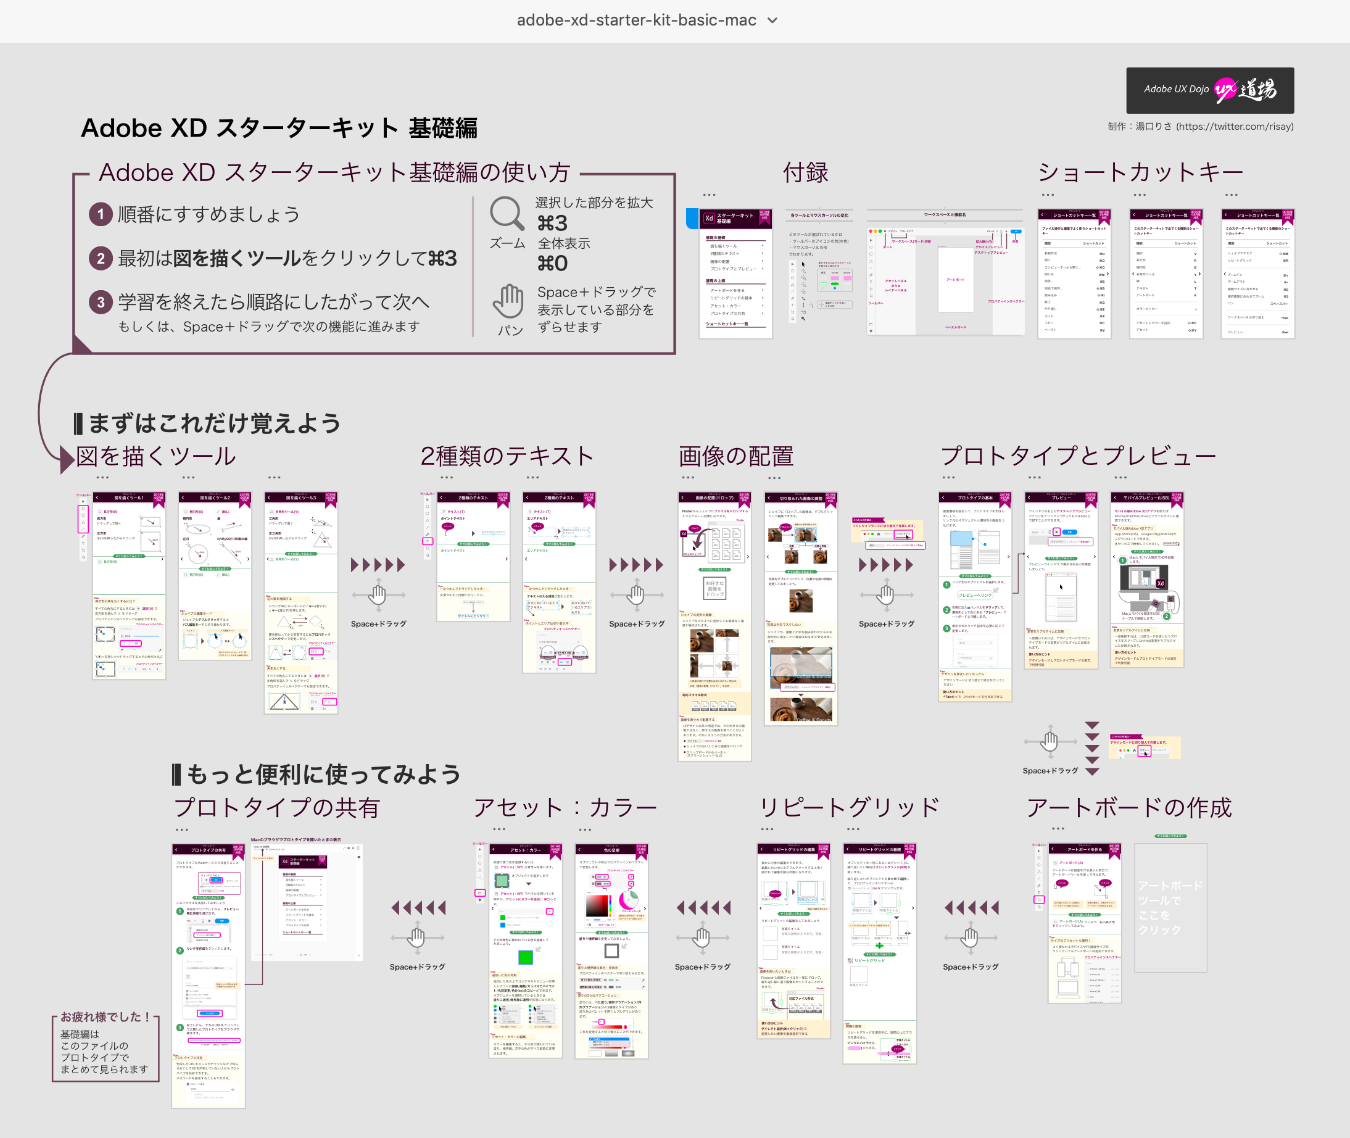Click ショートカットキー一覧 link in the menu artboard
1350x1138 pixels.
[727, 324]
